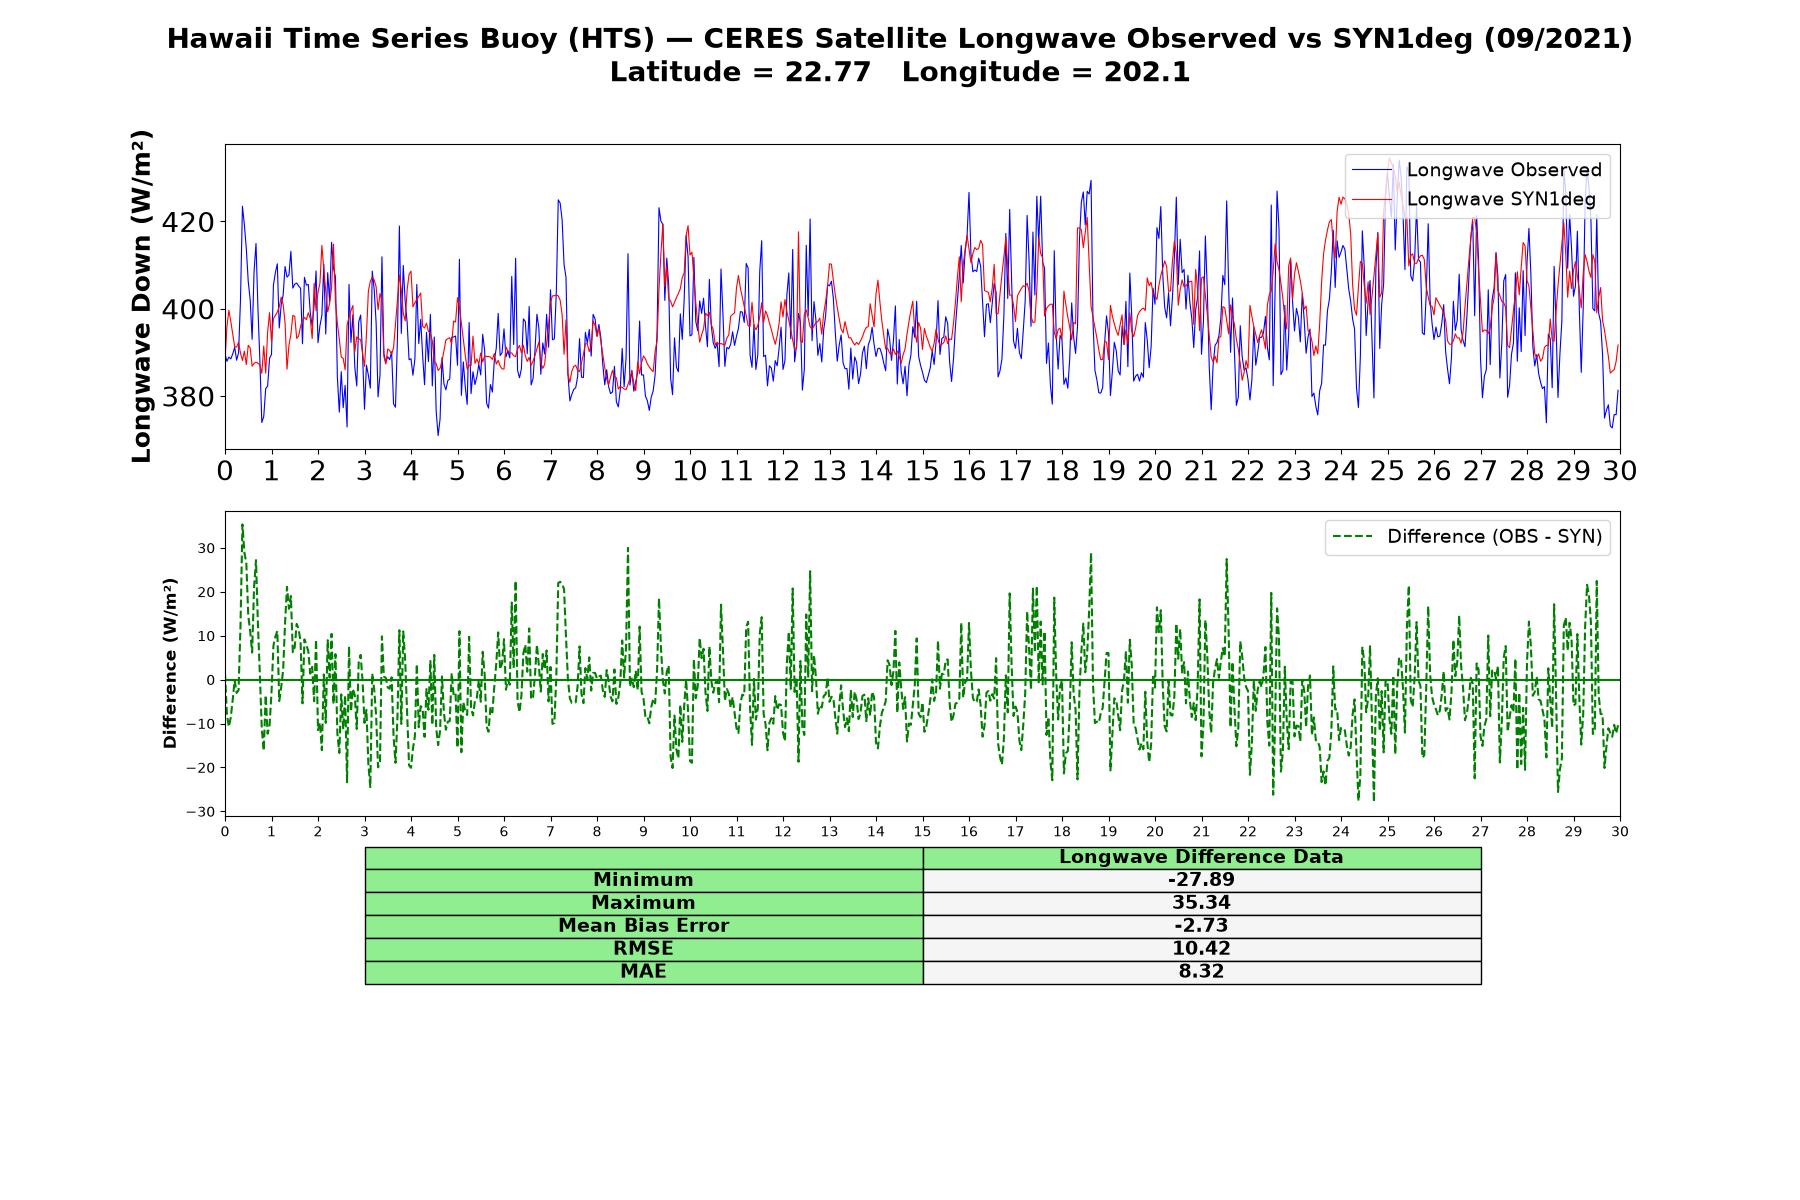The image size is (1800, 1200).
Task: Click the minimum value -27.89 cell
Action: coord(1202,880)
